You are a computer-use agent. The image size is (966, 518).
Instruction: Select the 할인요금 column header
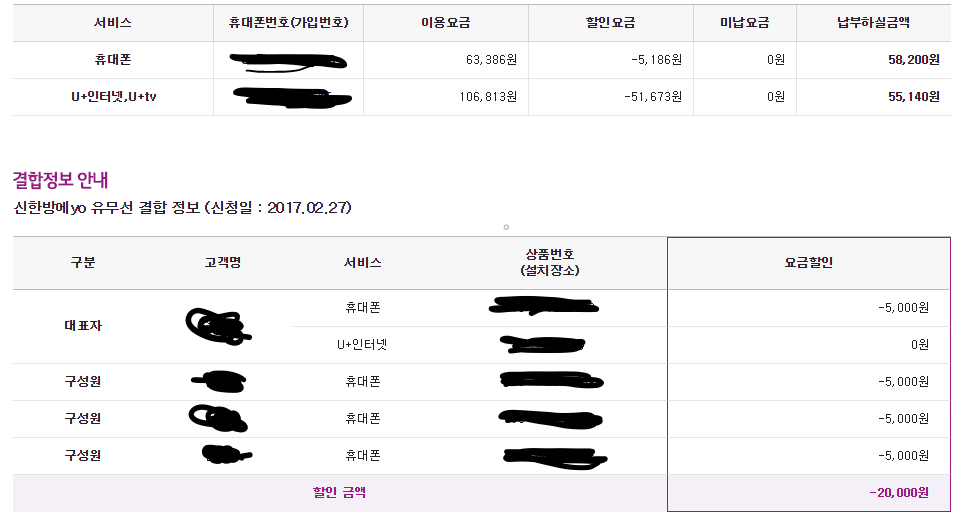click(610, 22)
